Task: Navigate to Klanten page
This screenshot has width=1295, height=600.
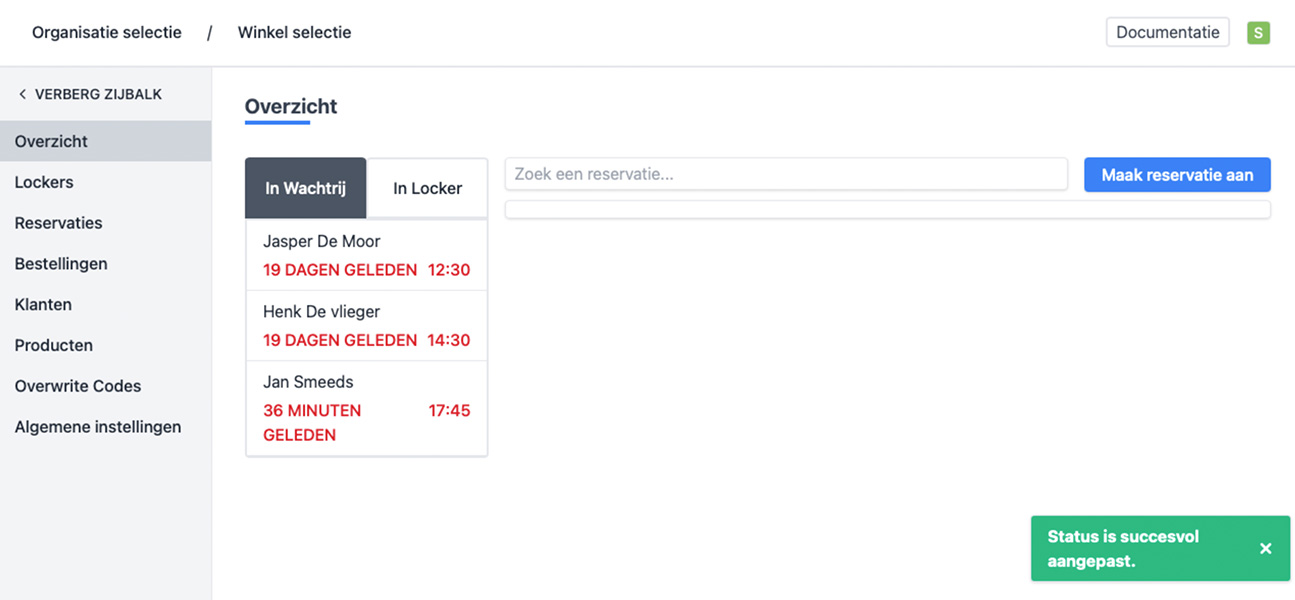Action: [43, 304]
